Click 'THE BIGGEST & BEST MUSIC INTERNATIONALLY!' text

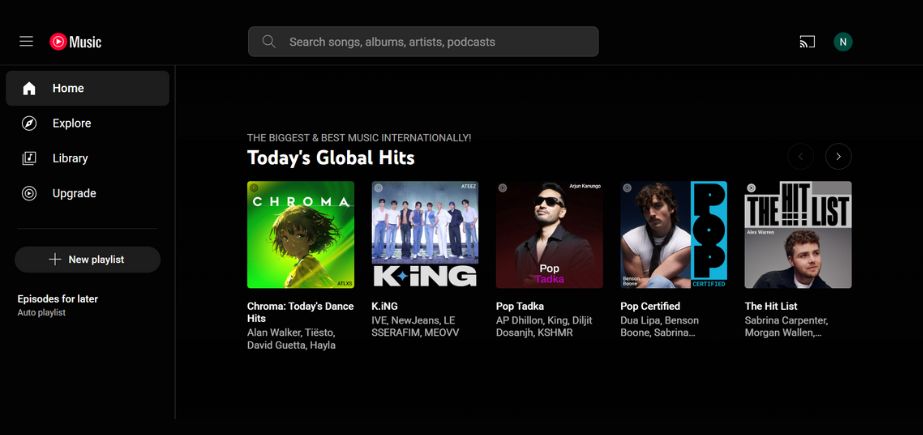pos(359,138)
